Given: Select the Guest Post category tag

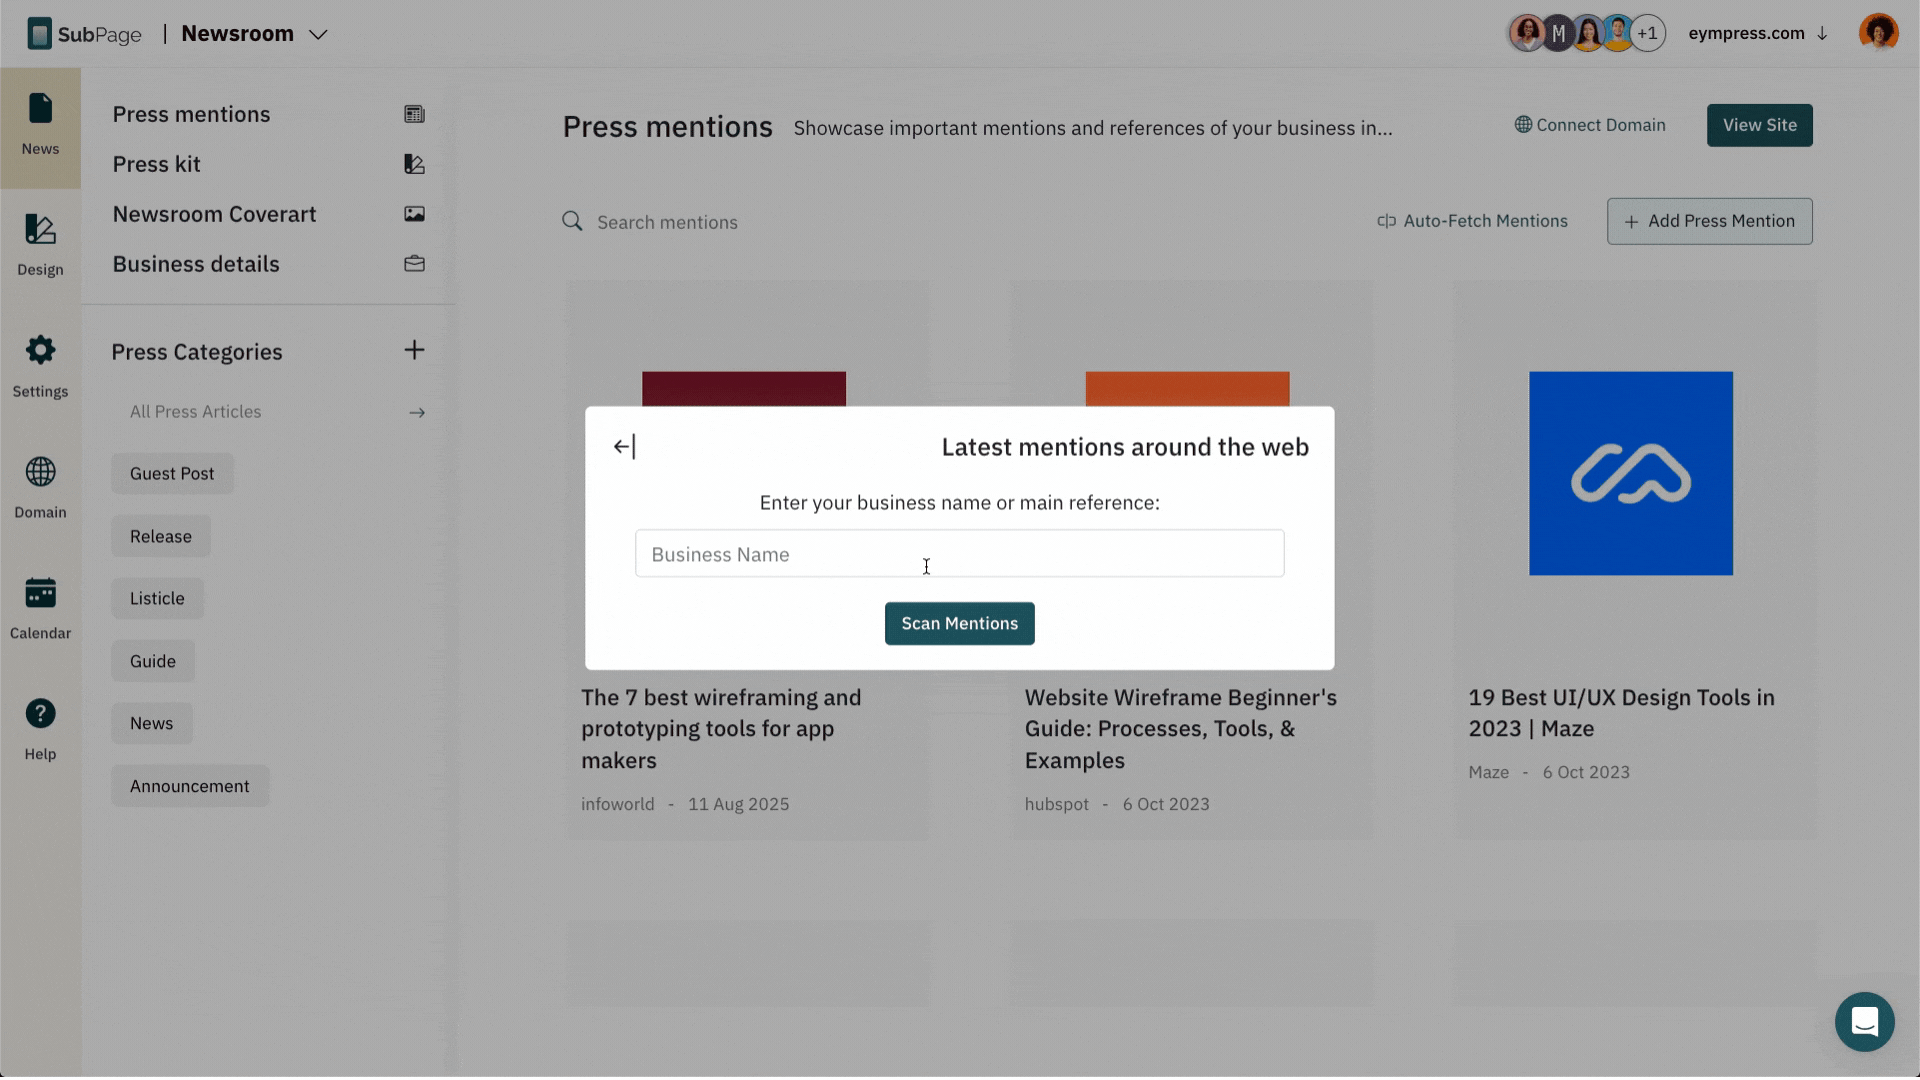Looking at the screenshot, I should [172, 474].
